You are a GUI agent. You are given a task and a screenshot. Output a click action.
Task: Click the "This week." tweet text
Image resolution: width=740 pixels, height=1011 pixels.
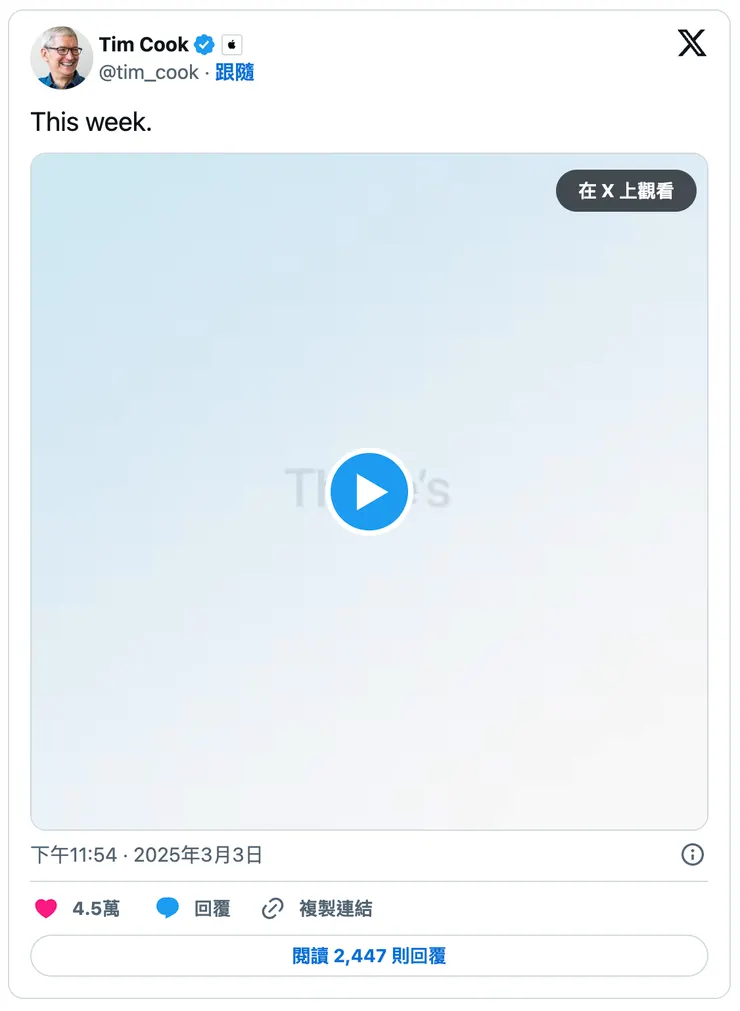[x=92, y=122]
